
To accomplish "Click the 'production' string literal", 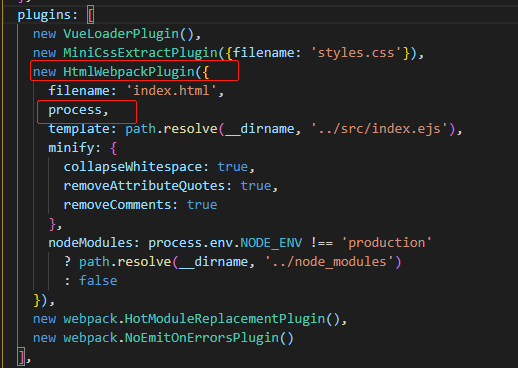I will [387, 243].
